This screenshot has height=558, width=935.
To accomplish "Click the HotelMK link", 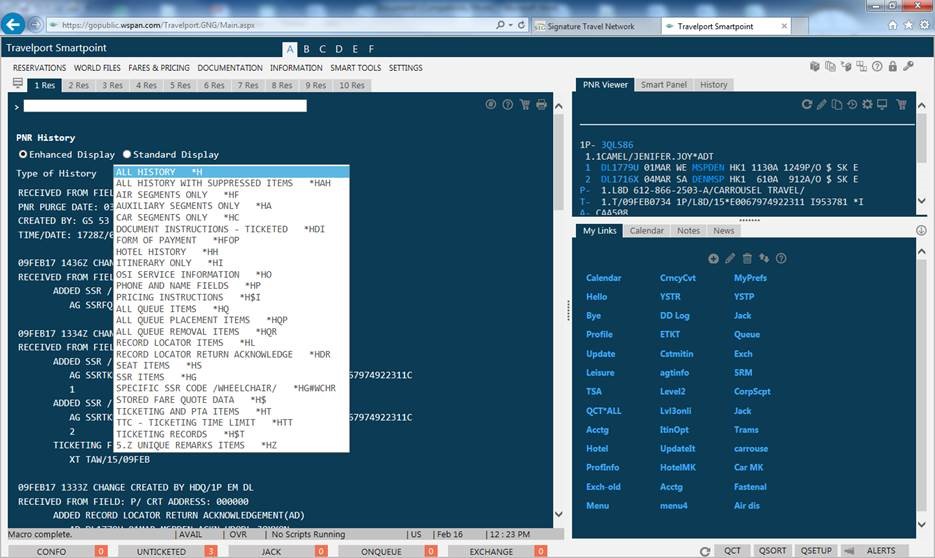I will [678, 467].
